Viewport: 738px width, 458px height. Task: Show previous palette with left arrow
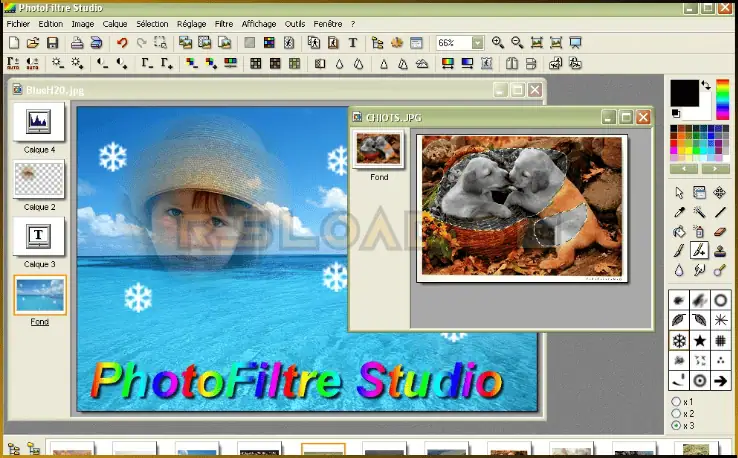(x=684, y=169)
